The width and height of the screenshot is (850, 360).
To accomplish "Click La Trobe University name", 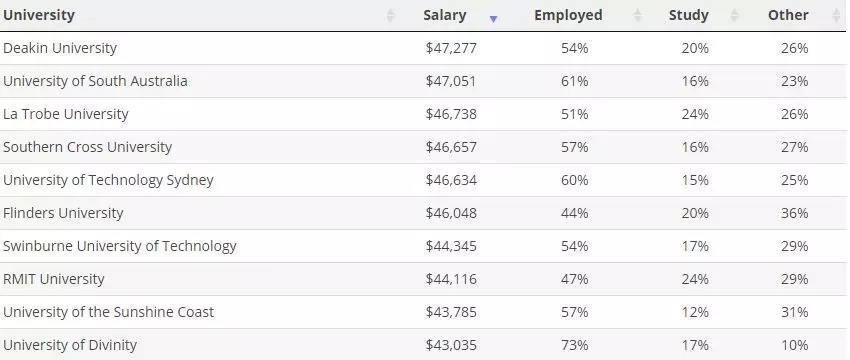I will pyautogui.click(x=66, y=114).
